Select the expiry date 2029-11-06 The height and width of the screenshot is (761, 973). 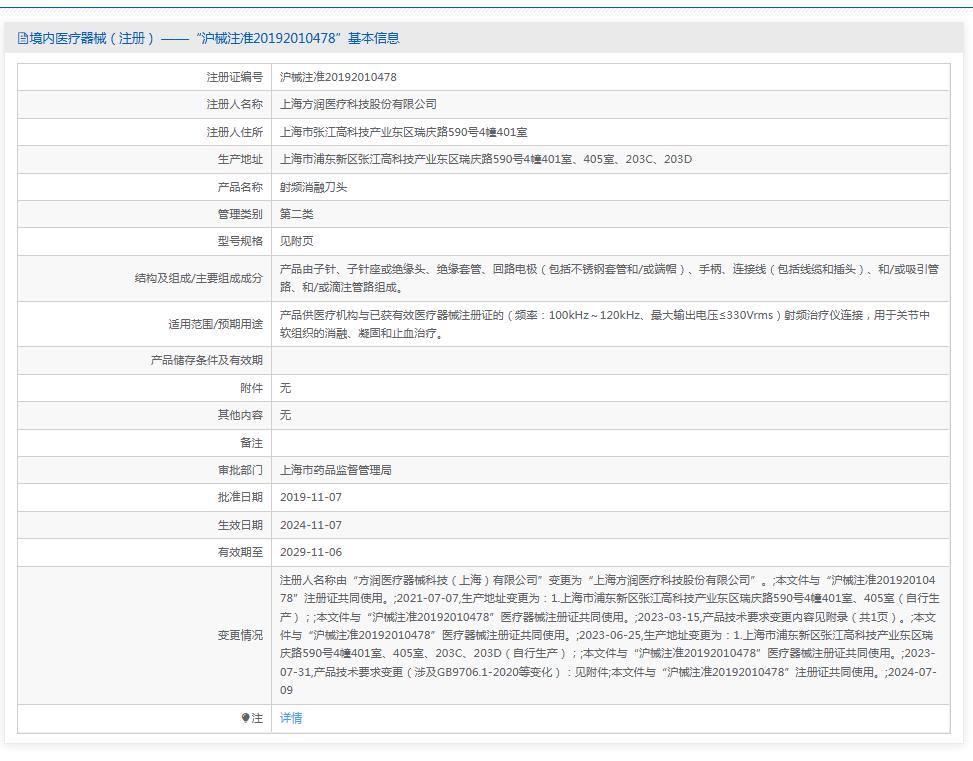point(311,552)
